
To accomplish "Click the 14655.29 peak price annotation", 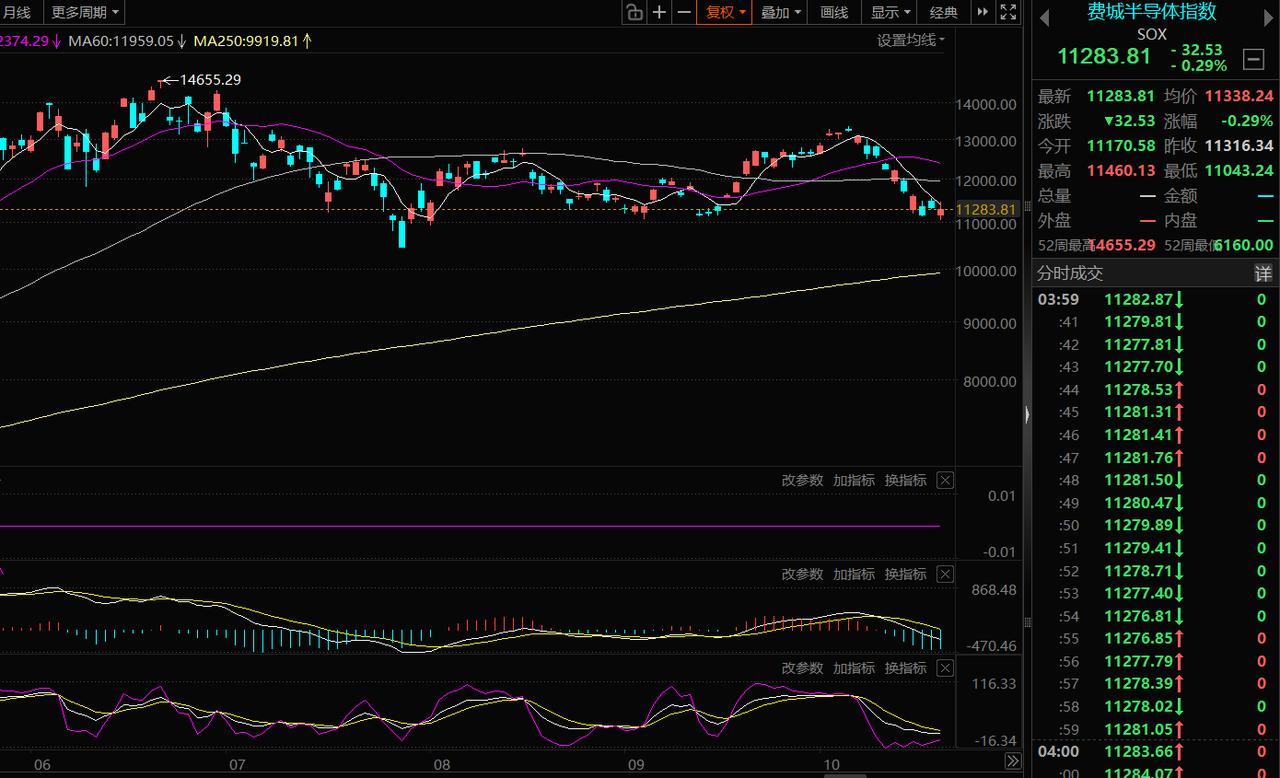I will (210, 80).
